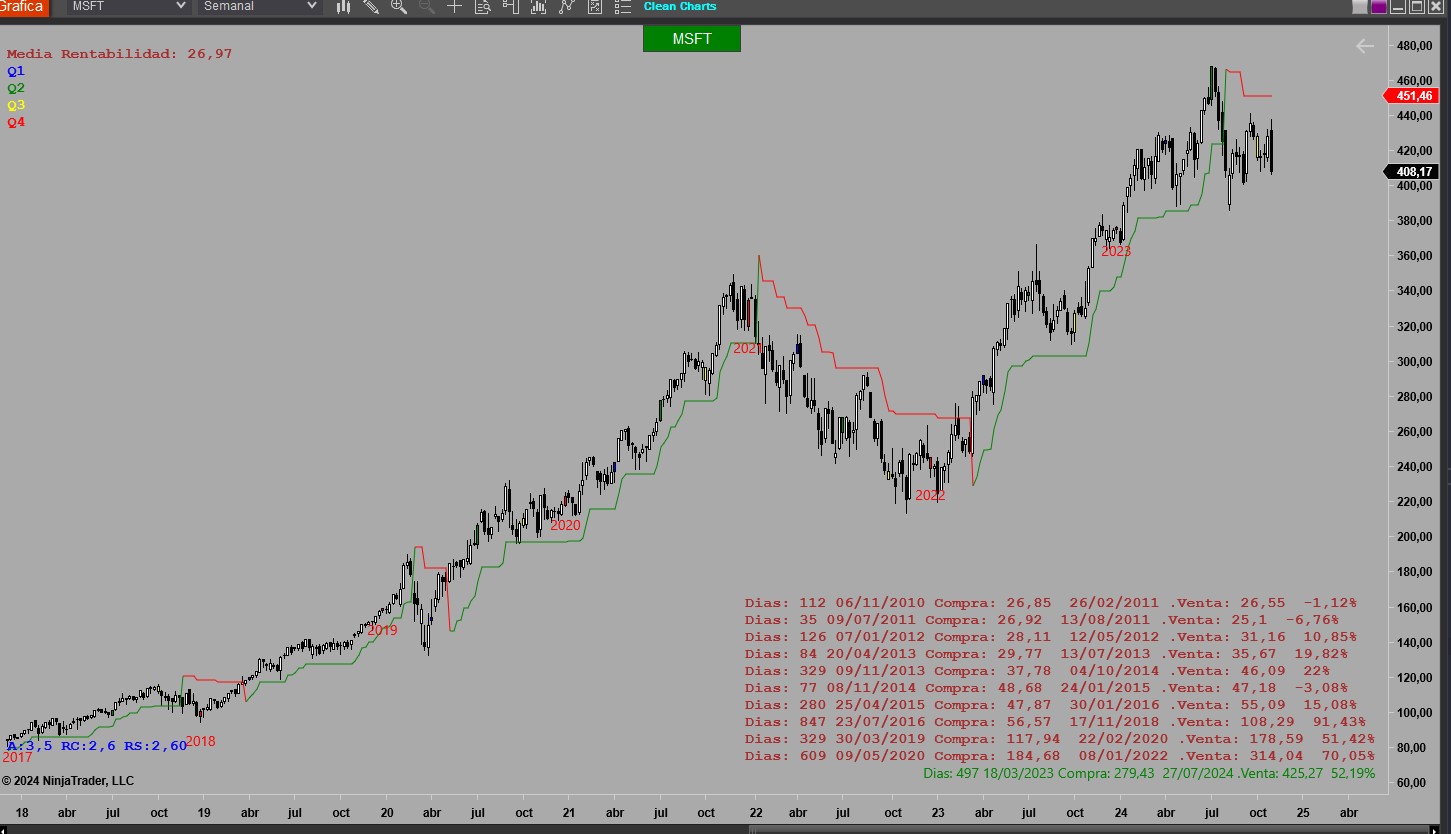This screenshot has width=1451, height=834.
Task: Open the chart properties list icon
Action: [x=623, y=7]
